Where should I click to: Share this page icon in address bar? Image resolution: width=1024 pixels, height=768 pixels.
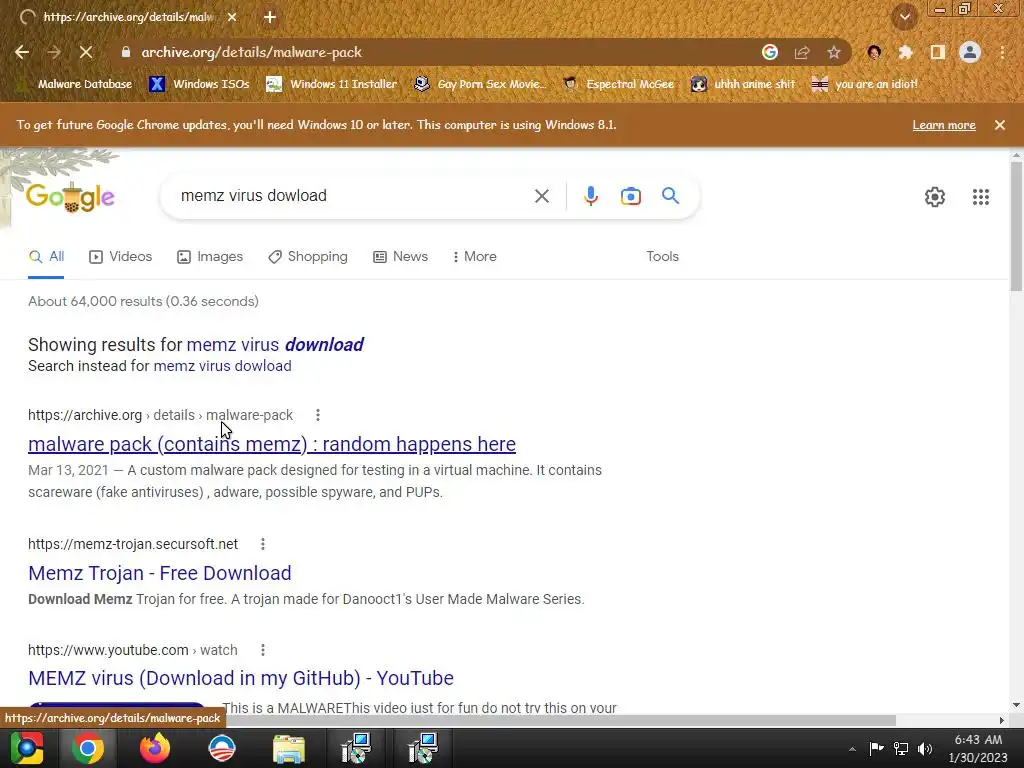[802, 52]
